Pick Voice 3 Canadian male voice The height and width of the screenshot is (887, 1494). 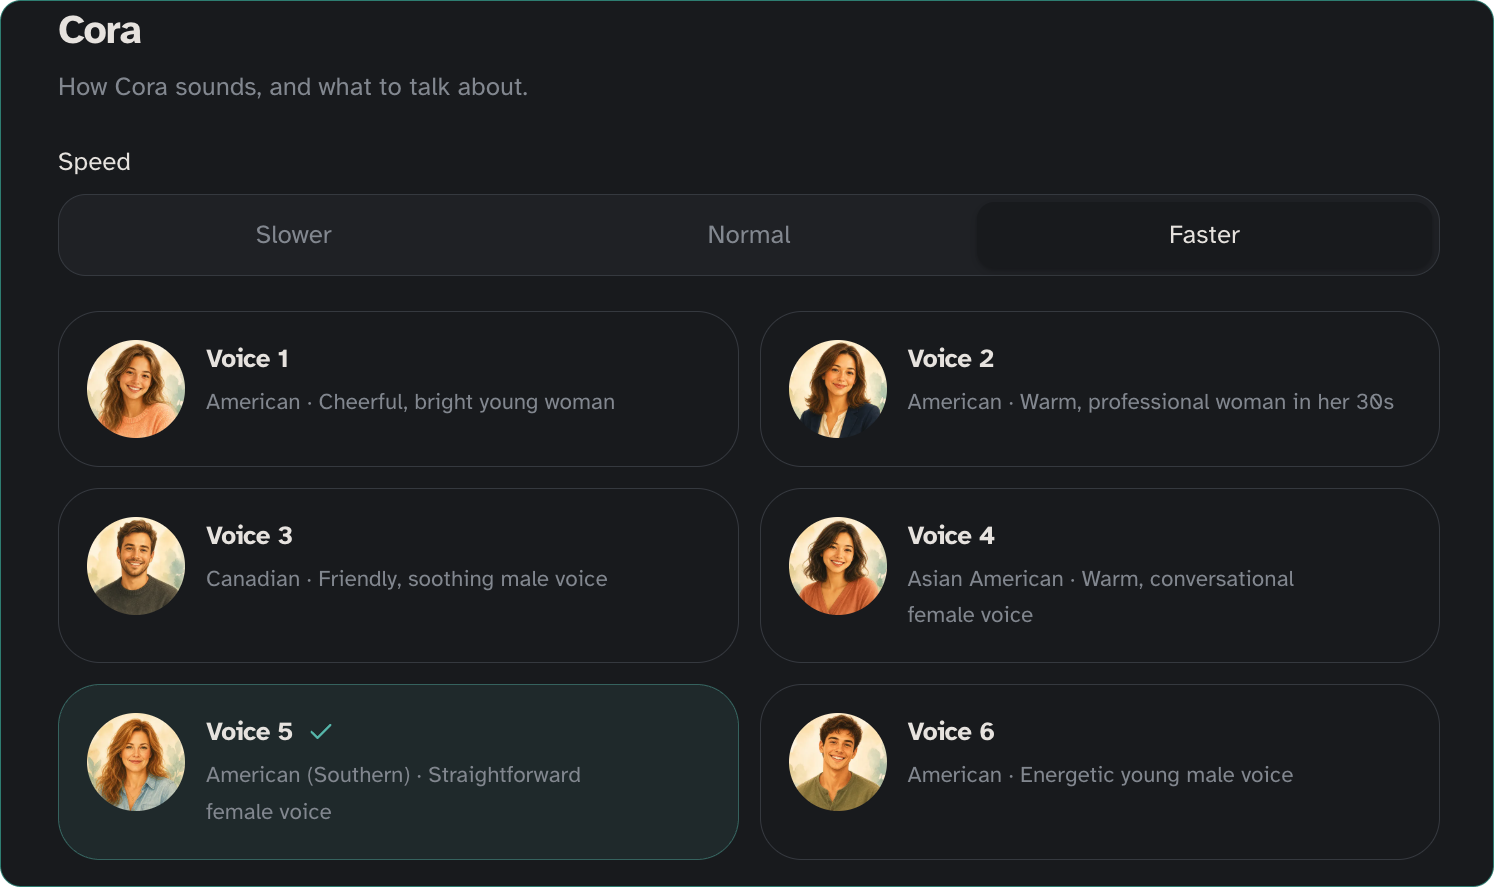tap(398, 575)
